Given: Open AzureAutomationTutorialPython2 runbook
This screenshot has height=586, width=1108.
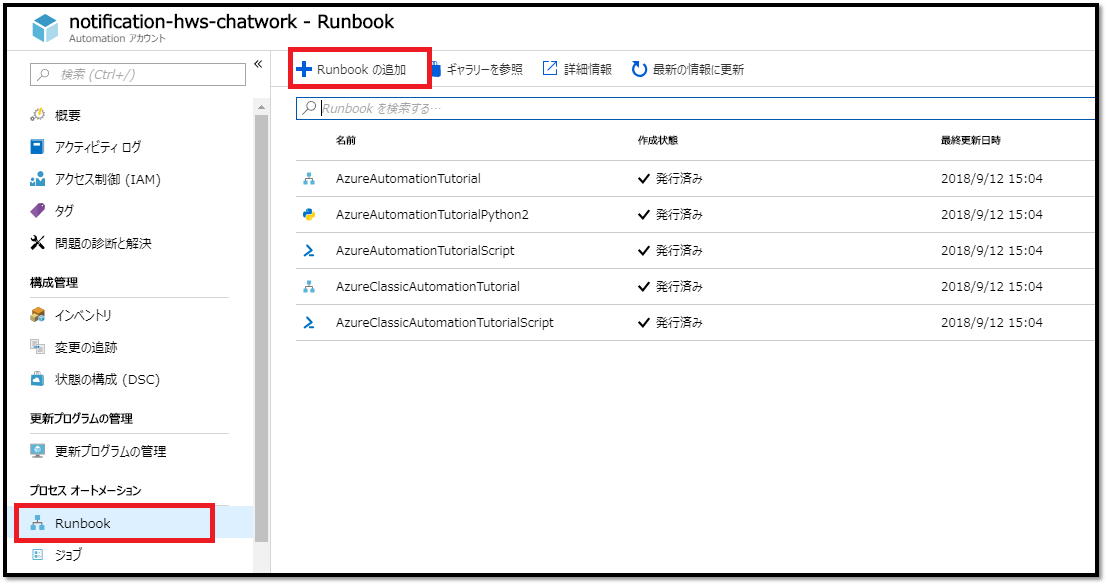Looking at the screenshot, I should 432,214.
